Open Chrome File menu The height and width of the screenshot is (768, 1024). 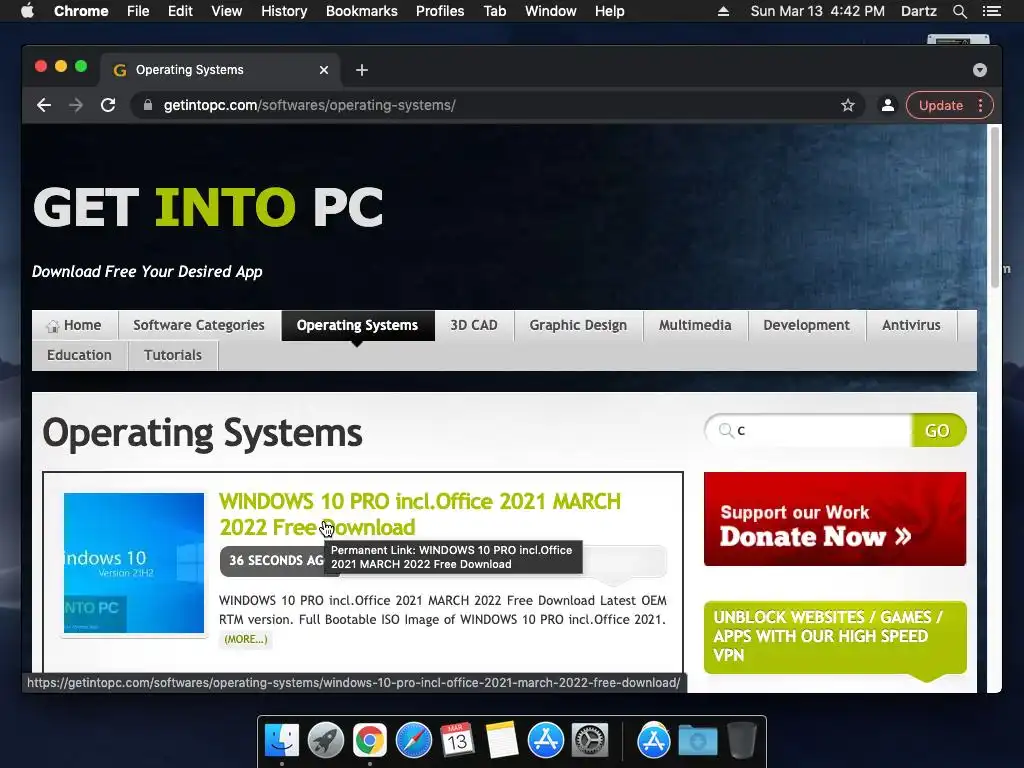(x=138, y=11)
